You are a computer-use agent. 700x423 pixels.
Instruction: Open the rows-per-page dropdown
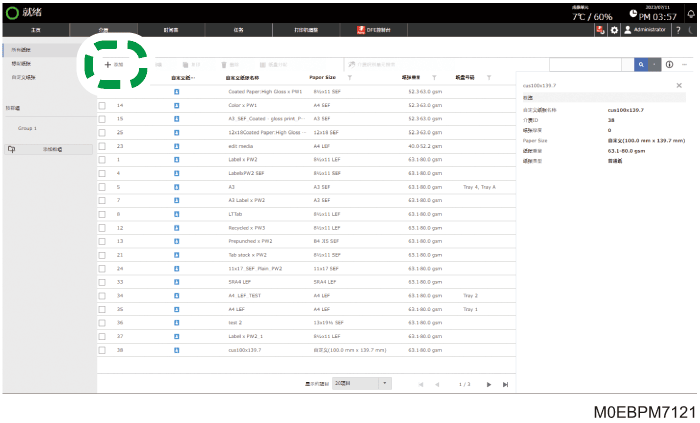[x=362, y=384]
